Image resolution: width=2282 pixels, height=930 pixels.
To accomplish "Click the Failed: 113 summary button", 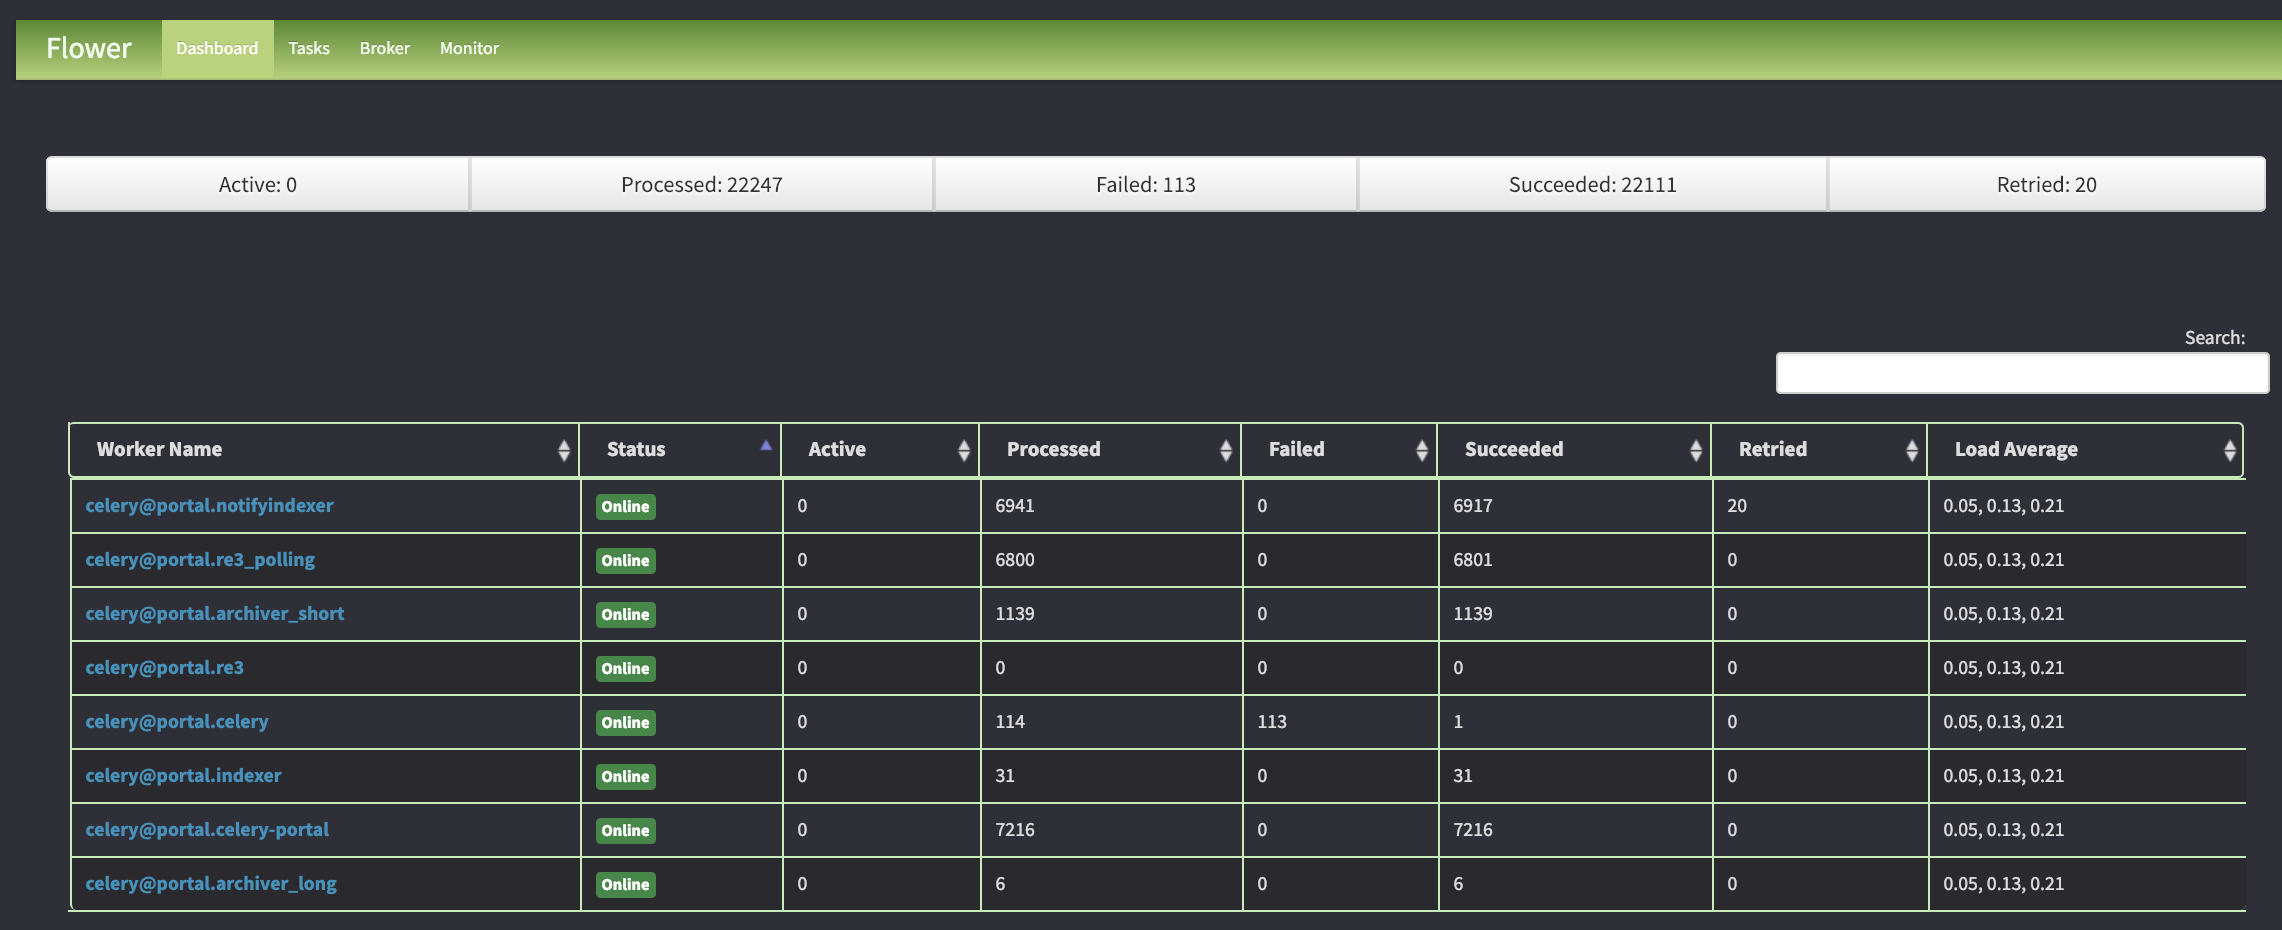I will pyautogui.click(x=1146, y=184).
